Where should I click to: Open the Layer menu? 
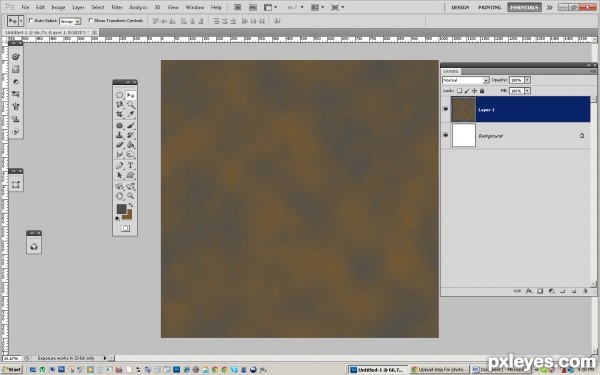coord(78,7)
